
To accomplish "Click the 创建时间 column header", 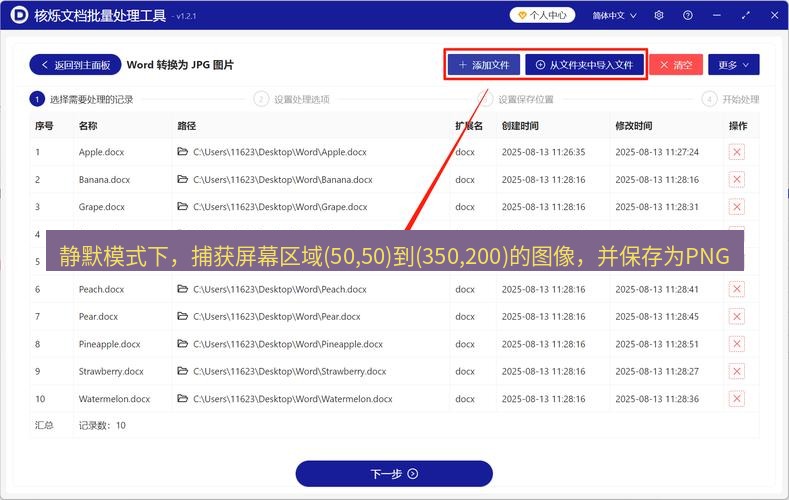I will tap(520, 126).
